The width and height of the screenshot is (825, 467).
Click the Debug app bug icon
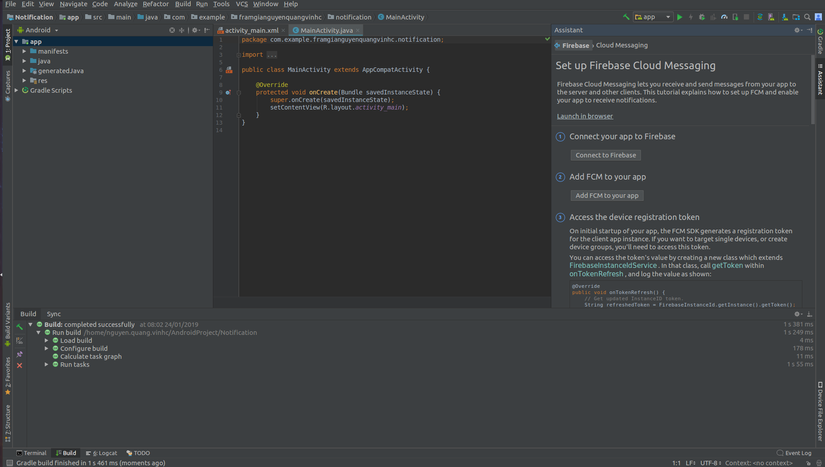pos(701,17)
